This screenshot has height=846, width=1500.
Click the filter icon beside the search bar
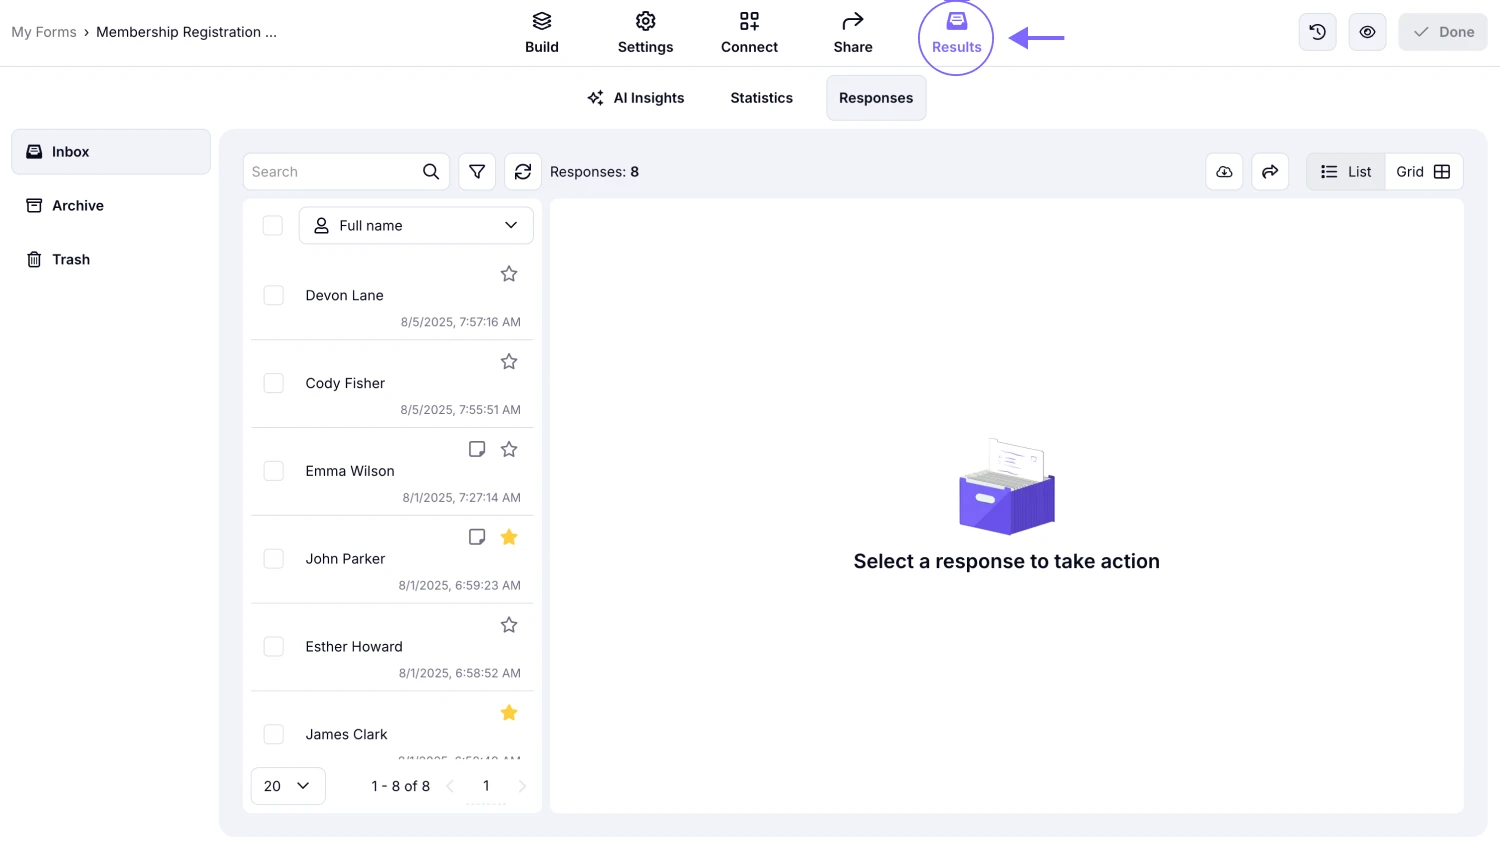point(477,171)
